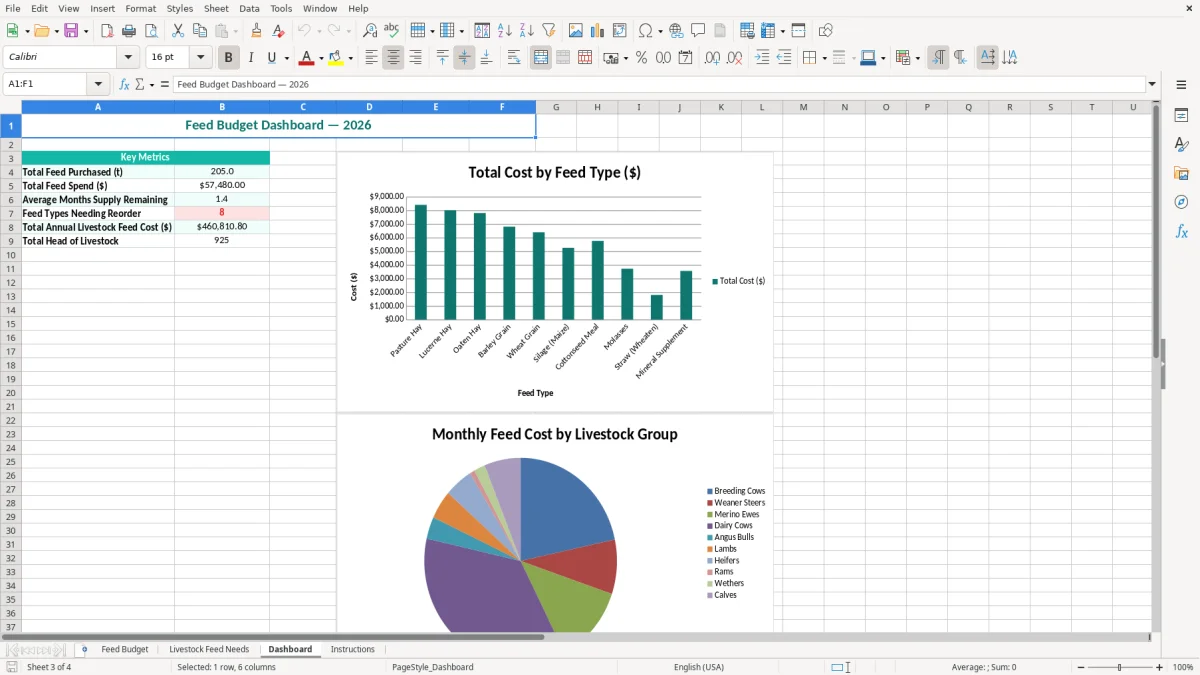Insert a special character (Omega)
This screenshot has height=675, width=1200.
pos(645,31)
